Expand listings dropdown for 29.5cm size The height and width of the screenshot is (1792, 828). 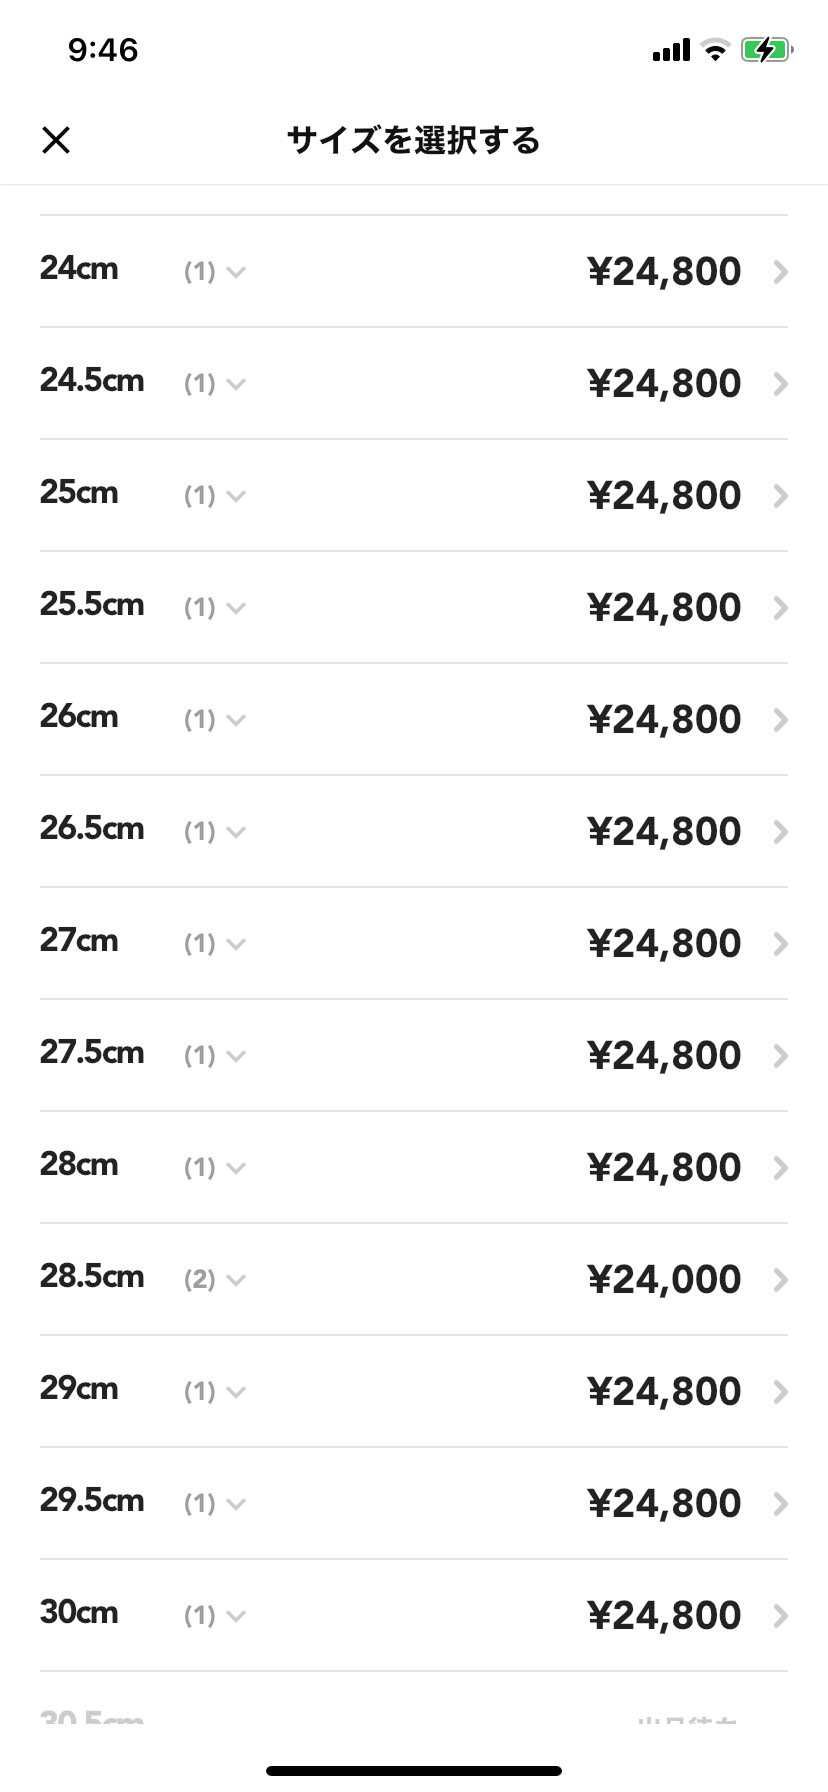click(215, 1503)
